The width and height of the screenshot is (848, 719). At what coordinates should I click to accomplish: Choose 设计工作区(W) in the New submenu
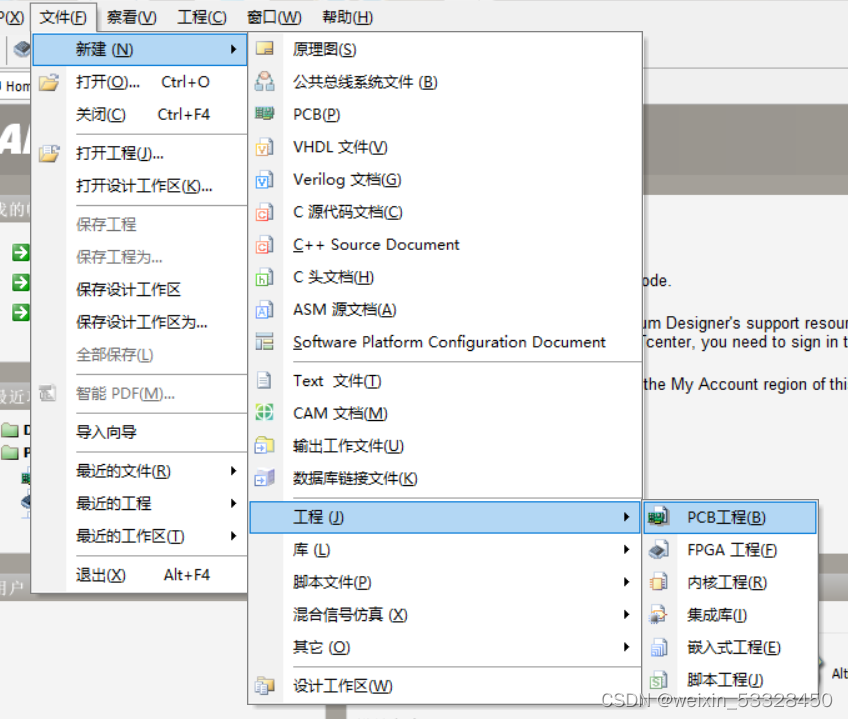pyautogui.click(x=342, y=686)
